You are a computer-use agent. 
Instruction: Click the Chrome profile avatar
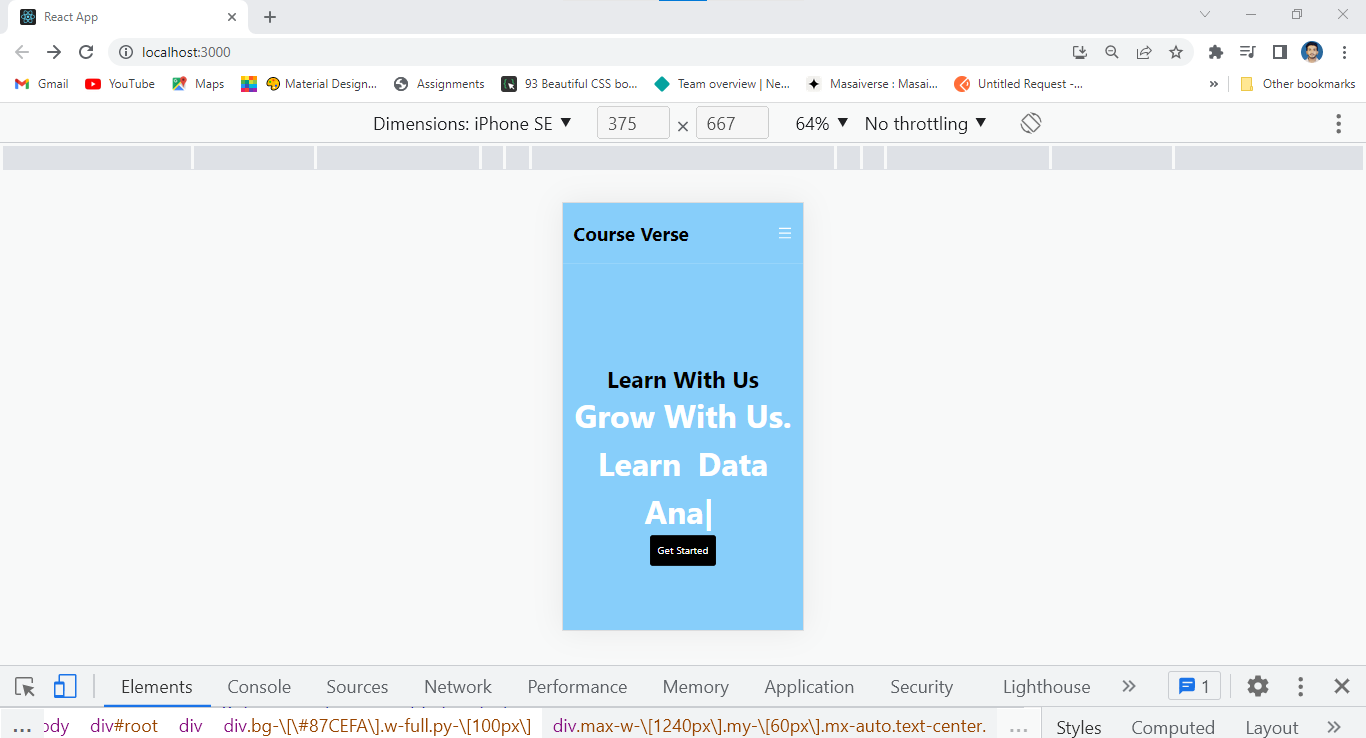point(1311,52)
